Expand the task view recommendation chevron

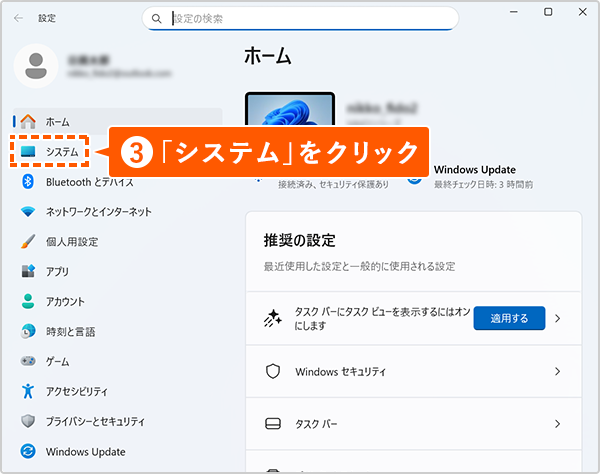(557, 318)
